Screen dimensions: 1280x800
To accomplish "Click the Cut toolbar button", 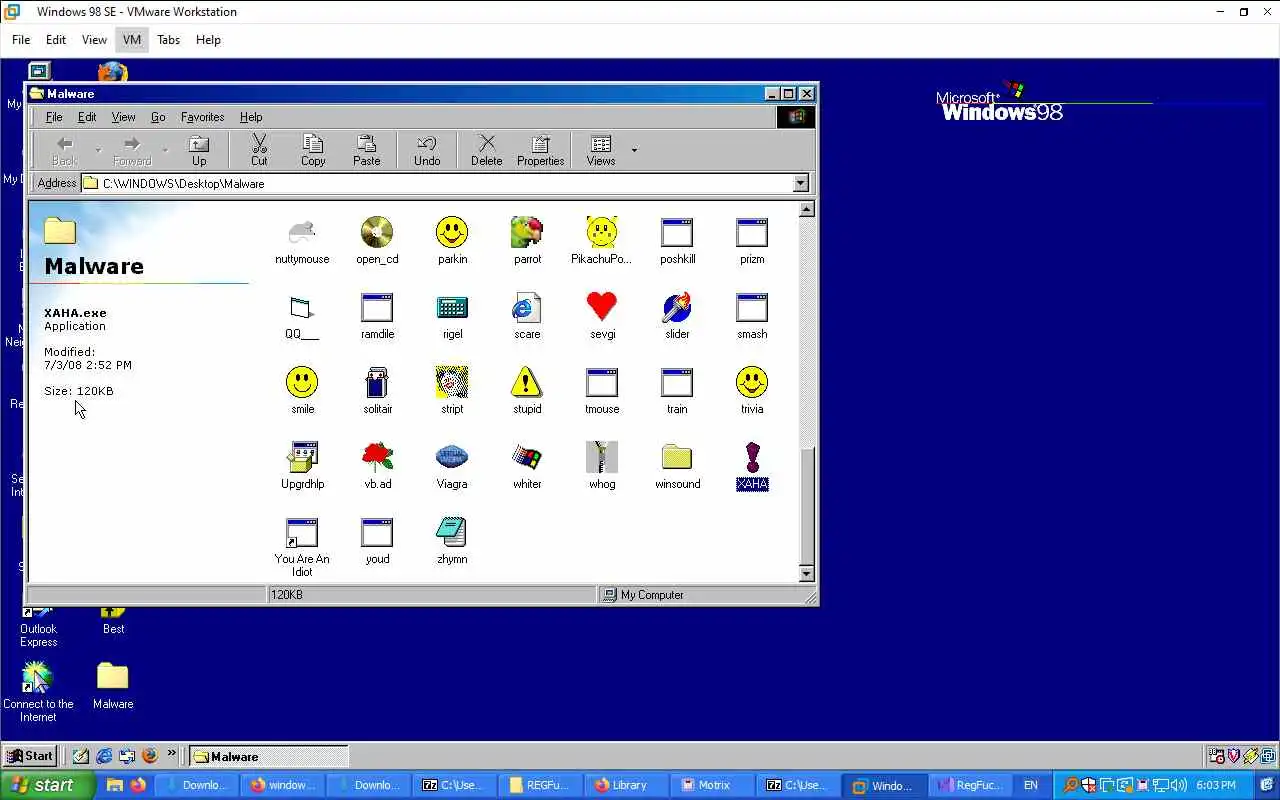I will [x=259, y=150].
